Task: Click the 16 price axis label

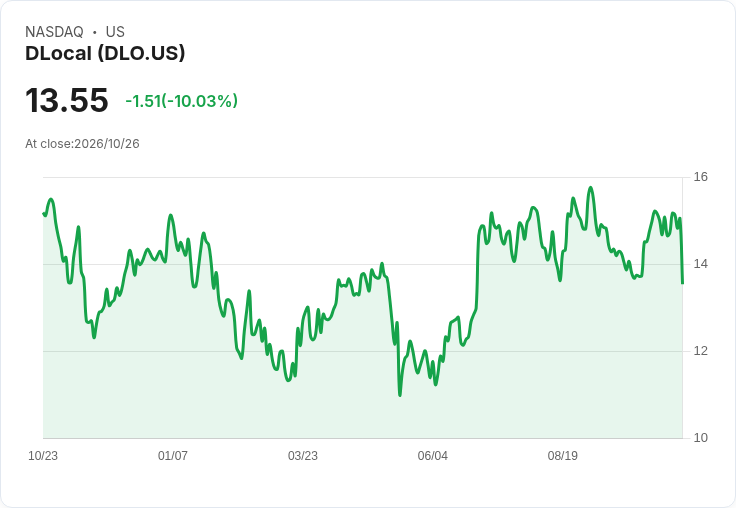Action: tap(700, 177)
